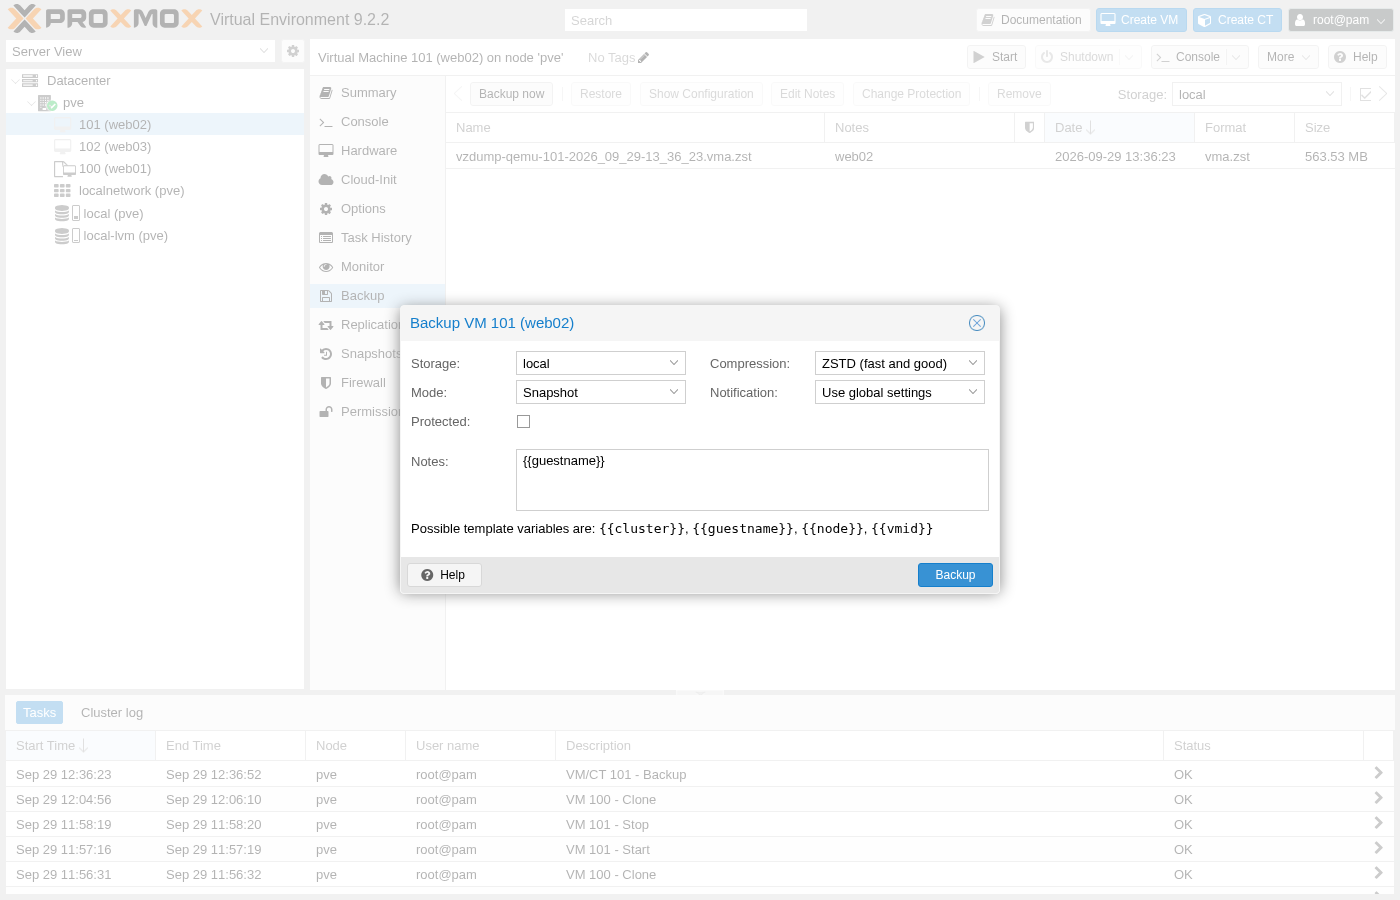Click the Create CT button
1400x900 pixels.
(1237, 20)
